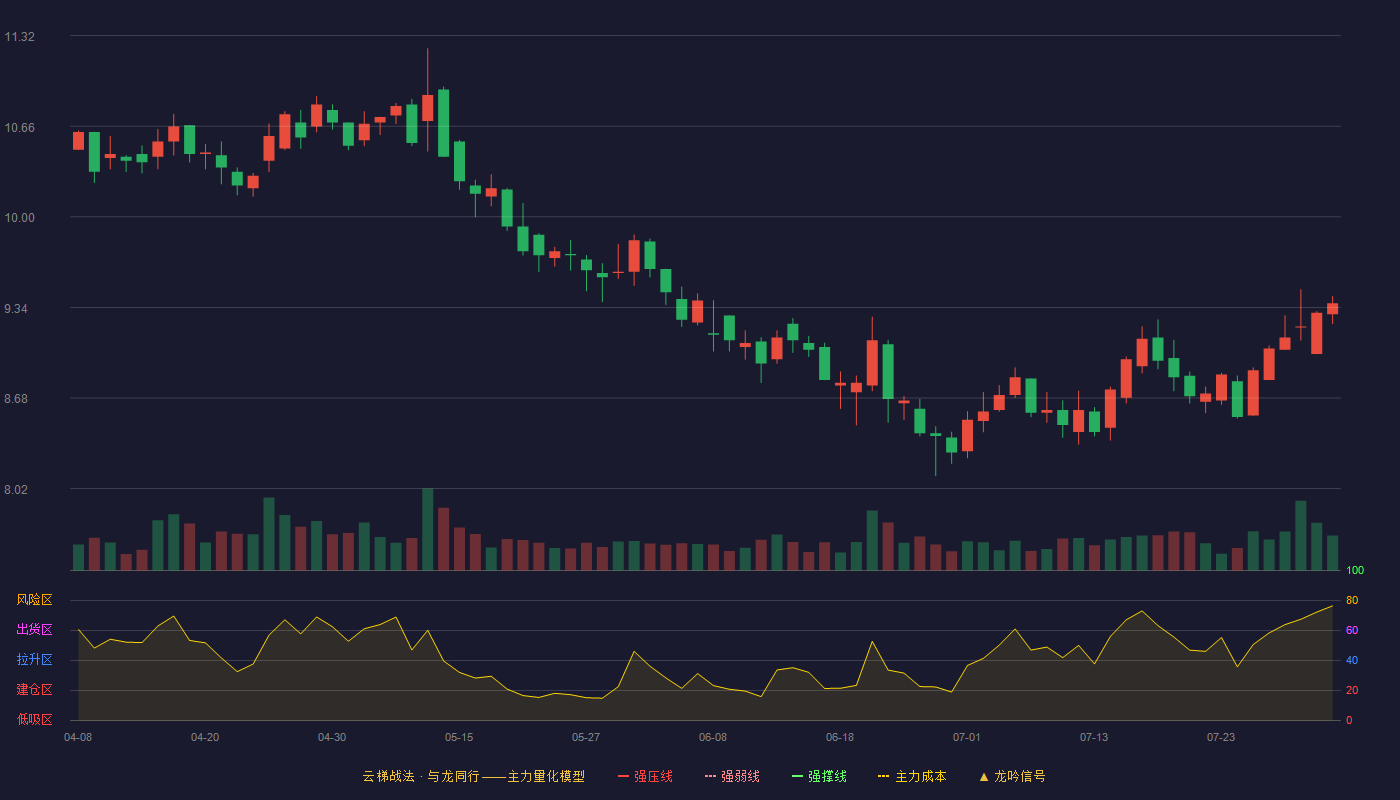Toggle the 主力成本 legend series

(912, 776)
